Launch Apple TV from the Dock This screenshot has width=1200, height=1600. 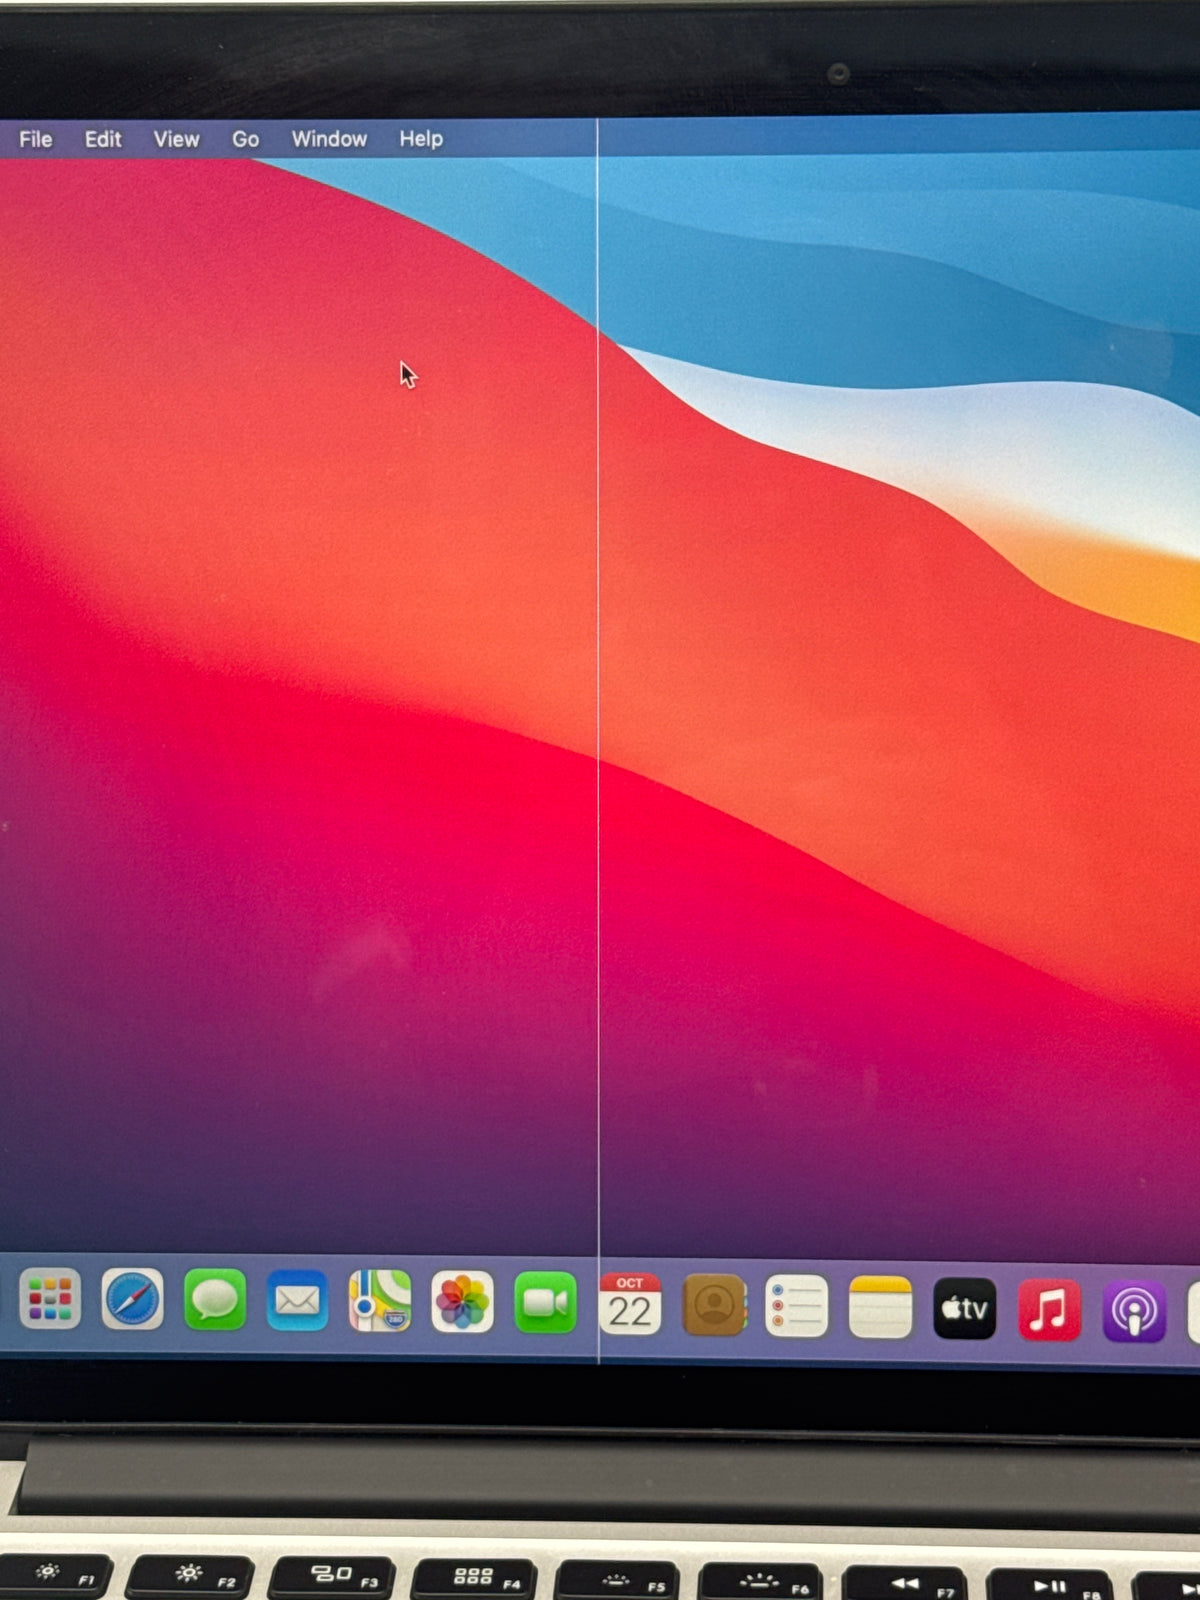(965, 1308)
